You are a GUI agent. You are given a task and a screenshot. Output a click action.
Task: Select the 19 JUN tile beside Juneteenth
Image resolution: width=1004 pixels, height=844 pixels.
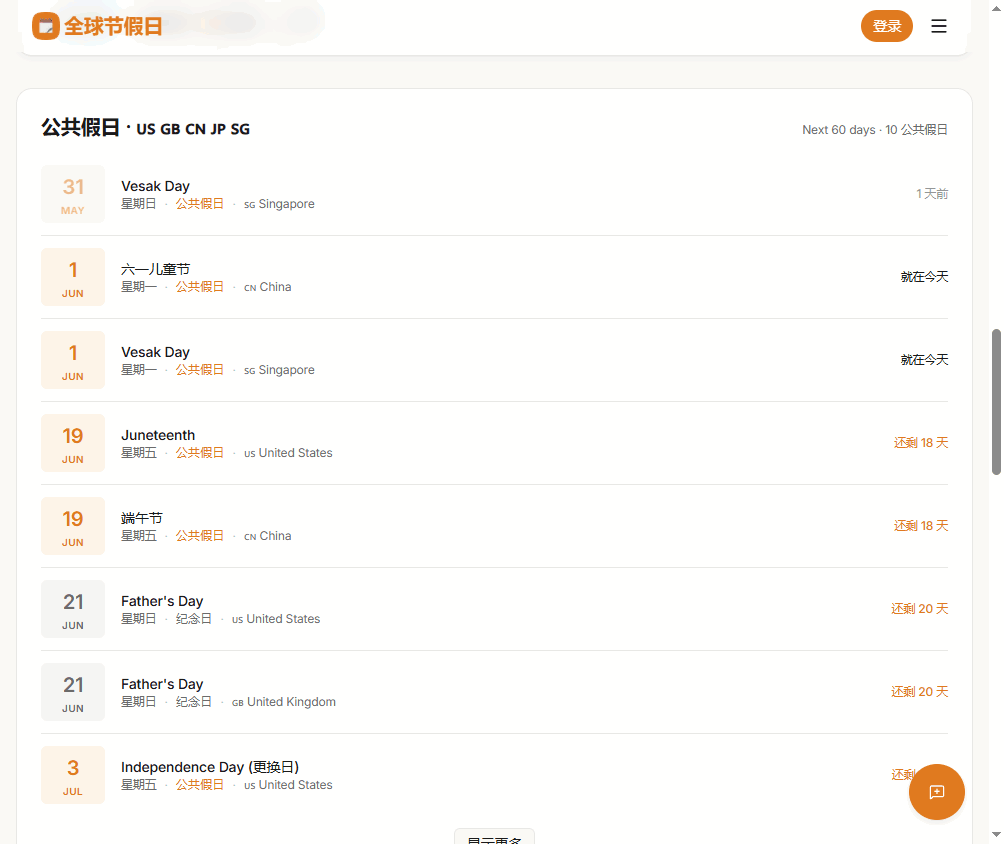[x=73, y=443]
